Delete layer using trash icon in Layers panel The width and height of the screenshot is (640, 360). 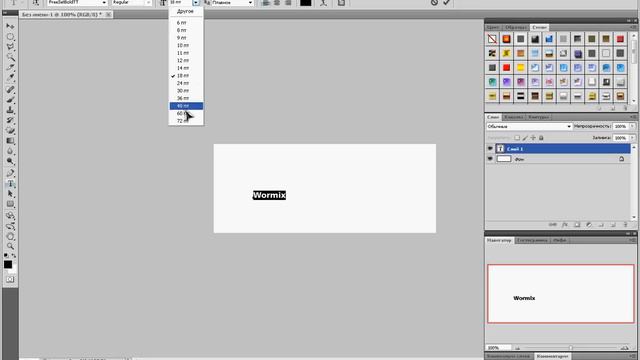625,224
